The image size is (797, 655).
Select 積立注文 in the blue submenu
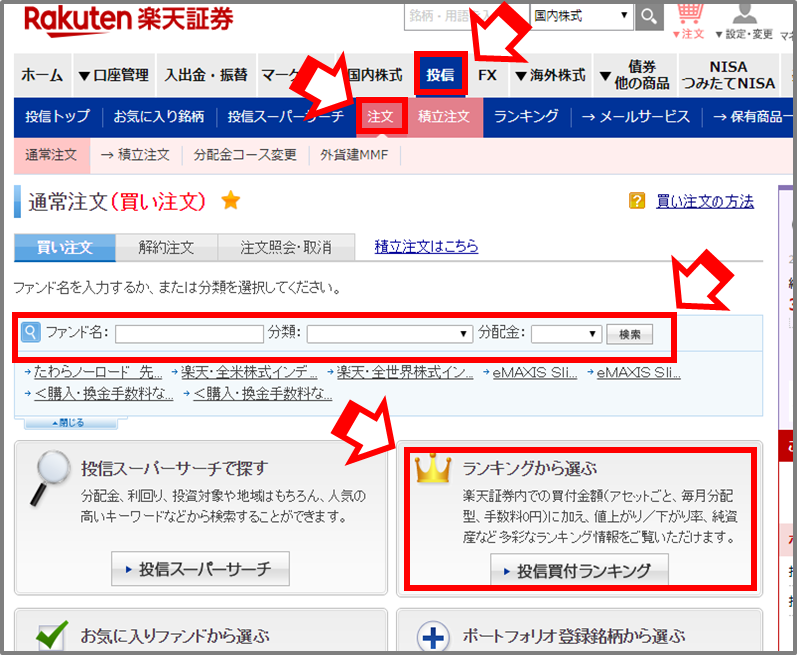[x=444, y=117]
